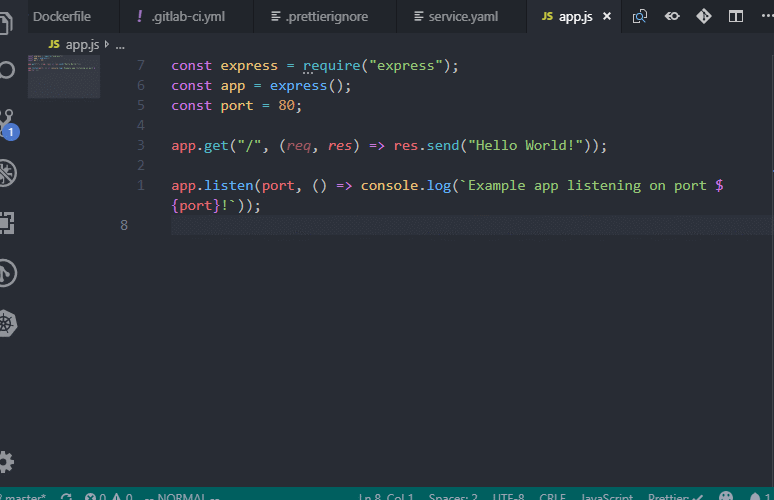
Task: Switch to the Dockerfile tab
Action: (62, 16)
